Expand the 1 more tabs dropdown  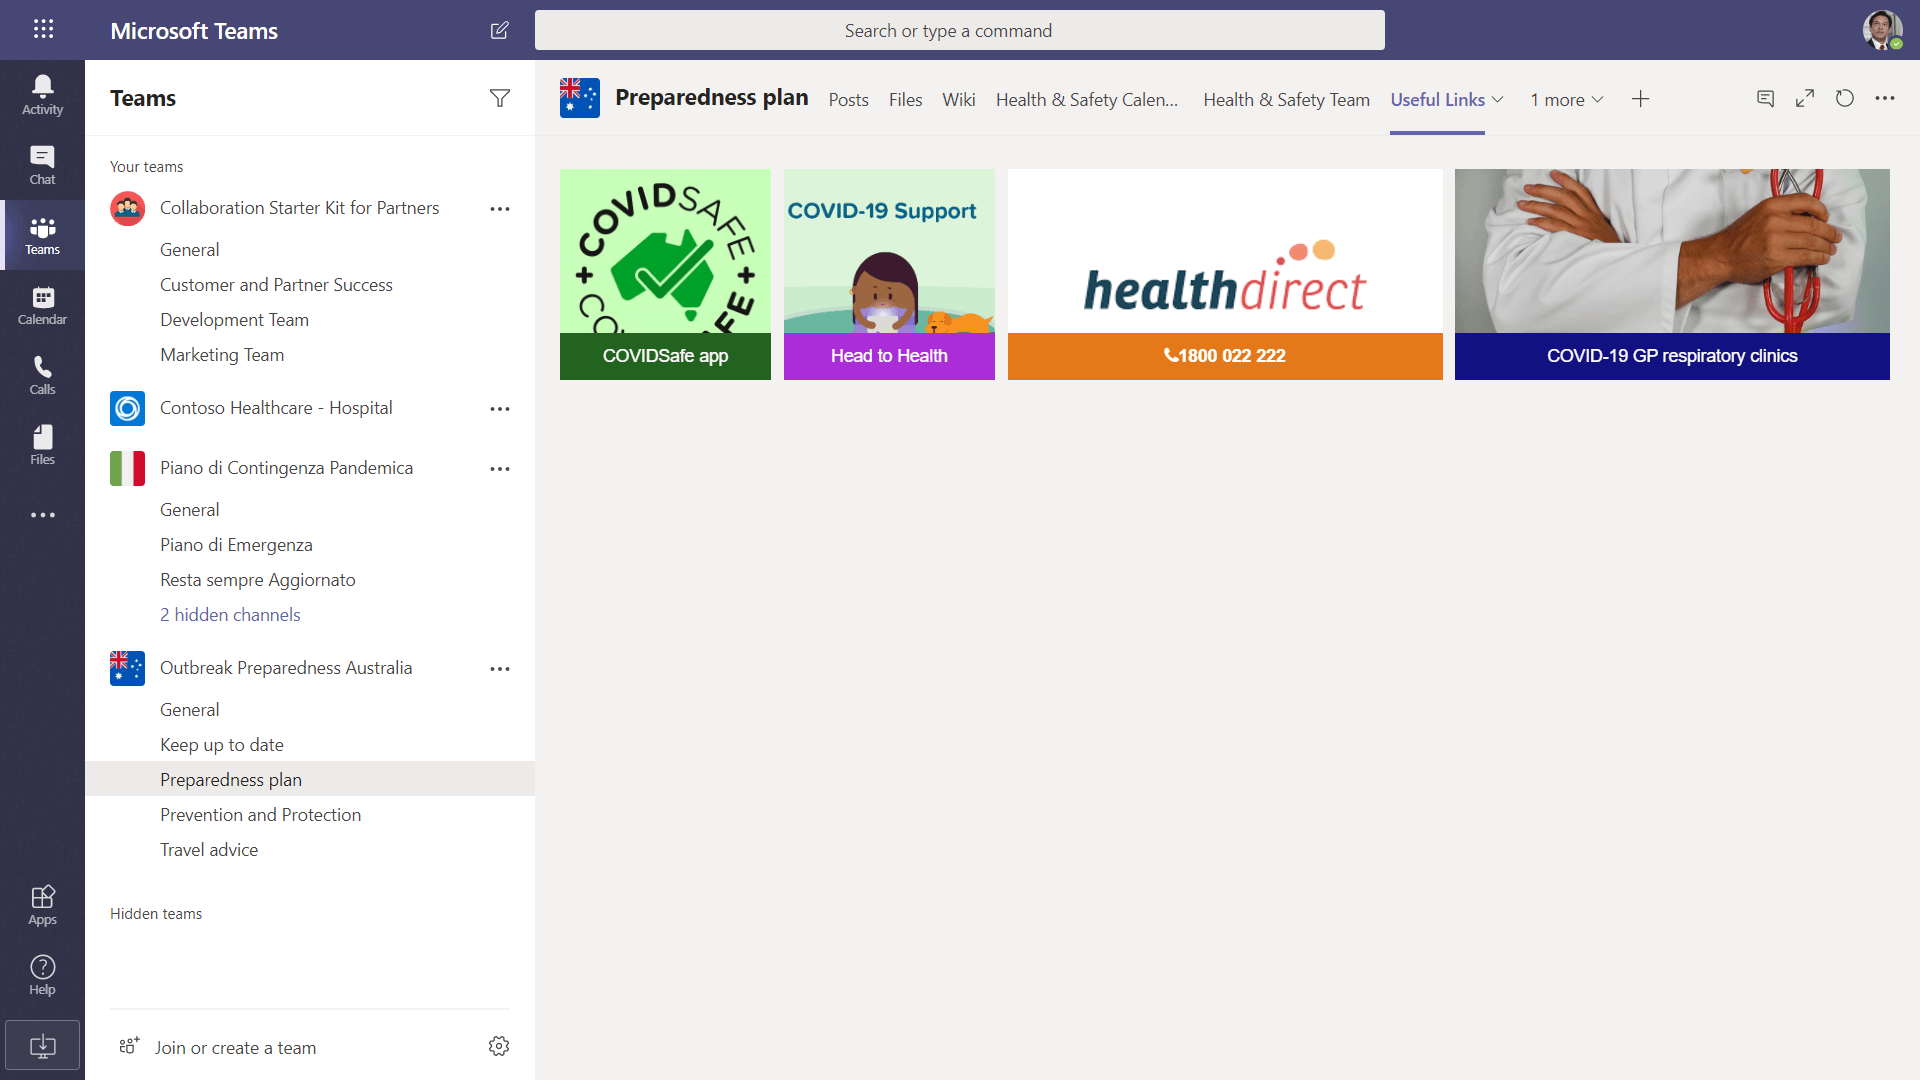pos(1567,100)
